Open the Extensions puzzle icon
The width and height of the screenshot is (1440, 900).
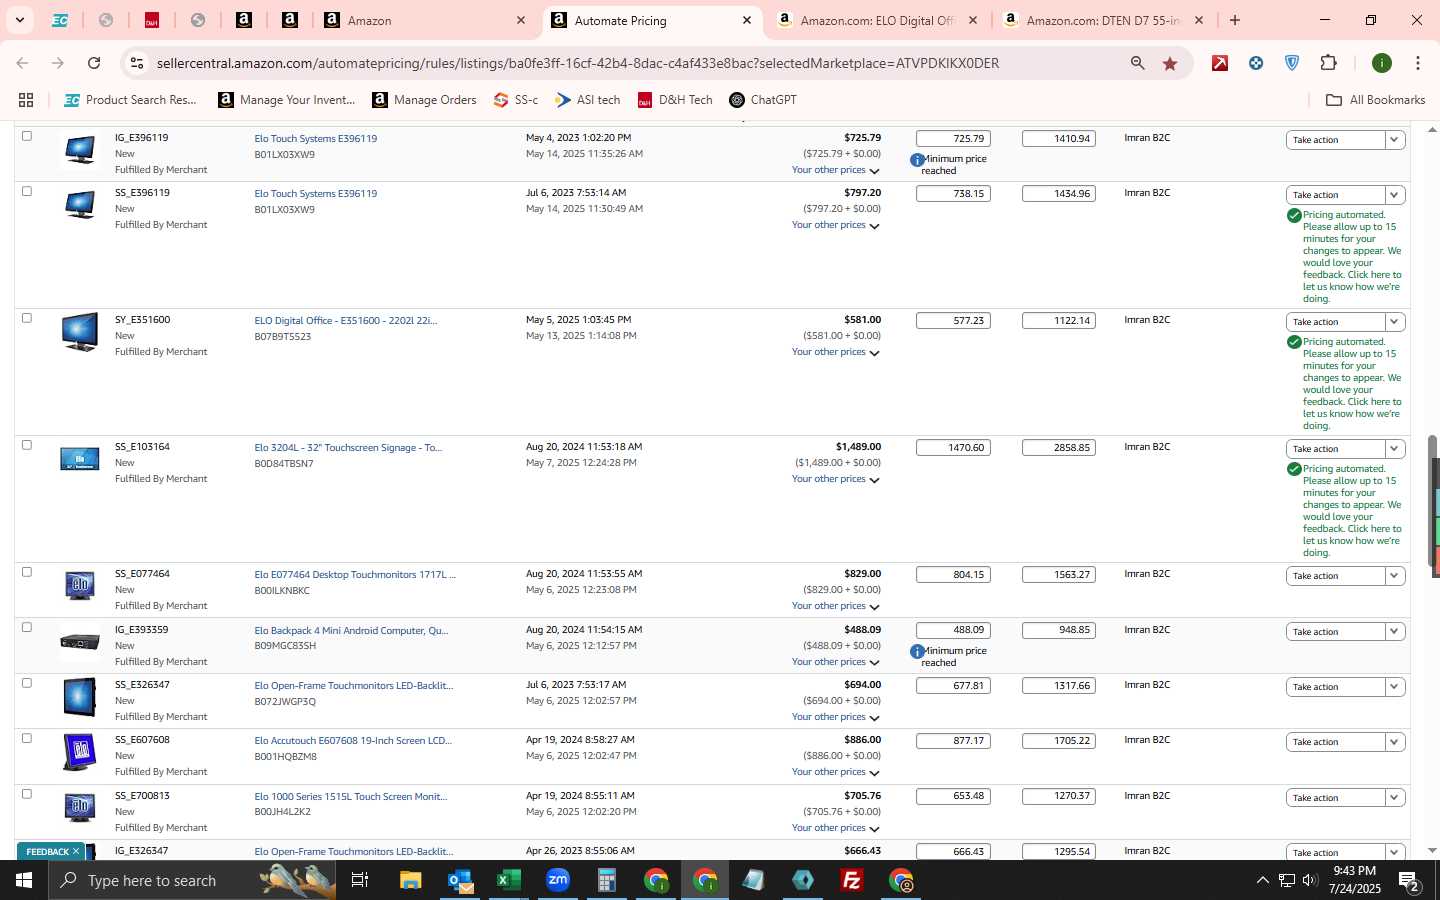1328,63
